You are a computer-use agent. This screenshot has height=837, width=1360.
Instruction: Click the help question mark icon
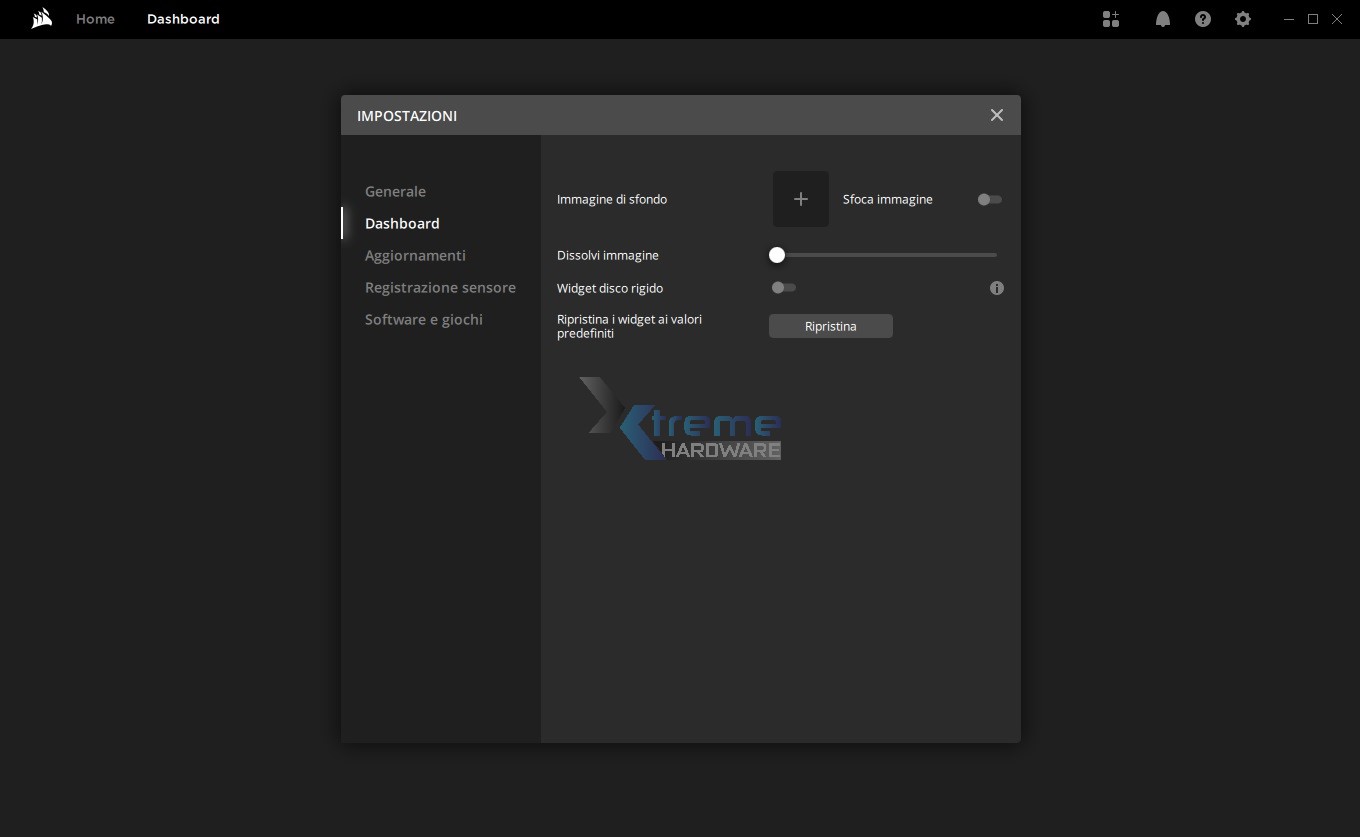click(x=1203, y=19)
